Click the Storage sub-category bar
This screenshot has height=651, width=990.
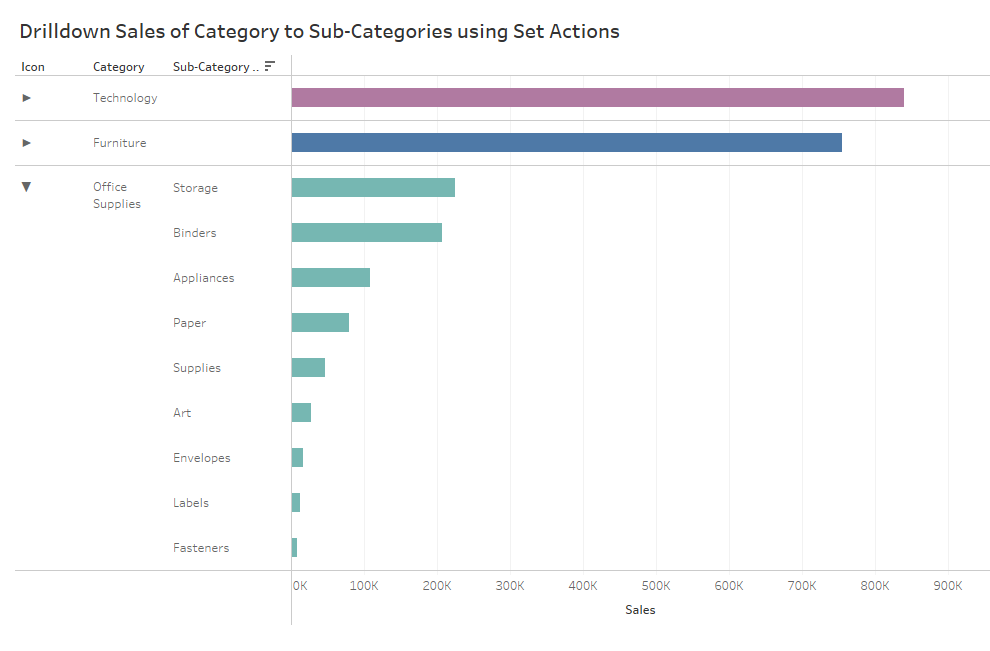click(x=373, y=188)
